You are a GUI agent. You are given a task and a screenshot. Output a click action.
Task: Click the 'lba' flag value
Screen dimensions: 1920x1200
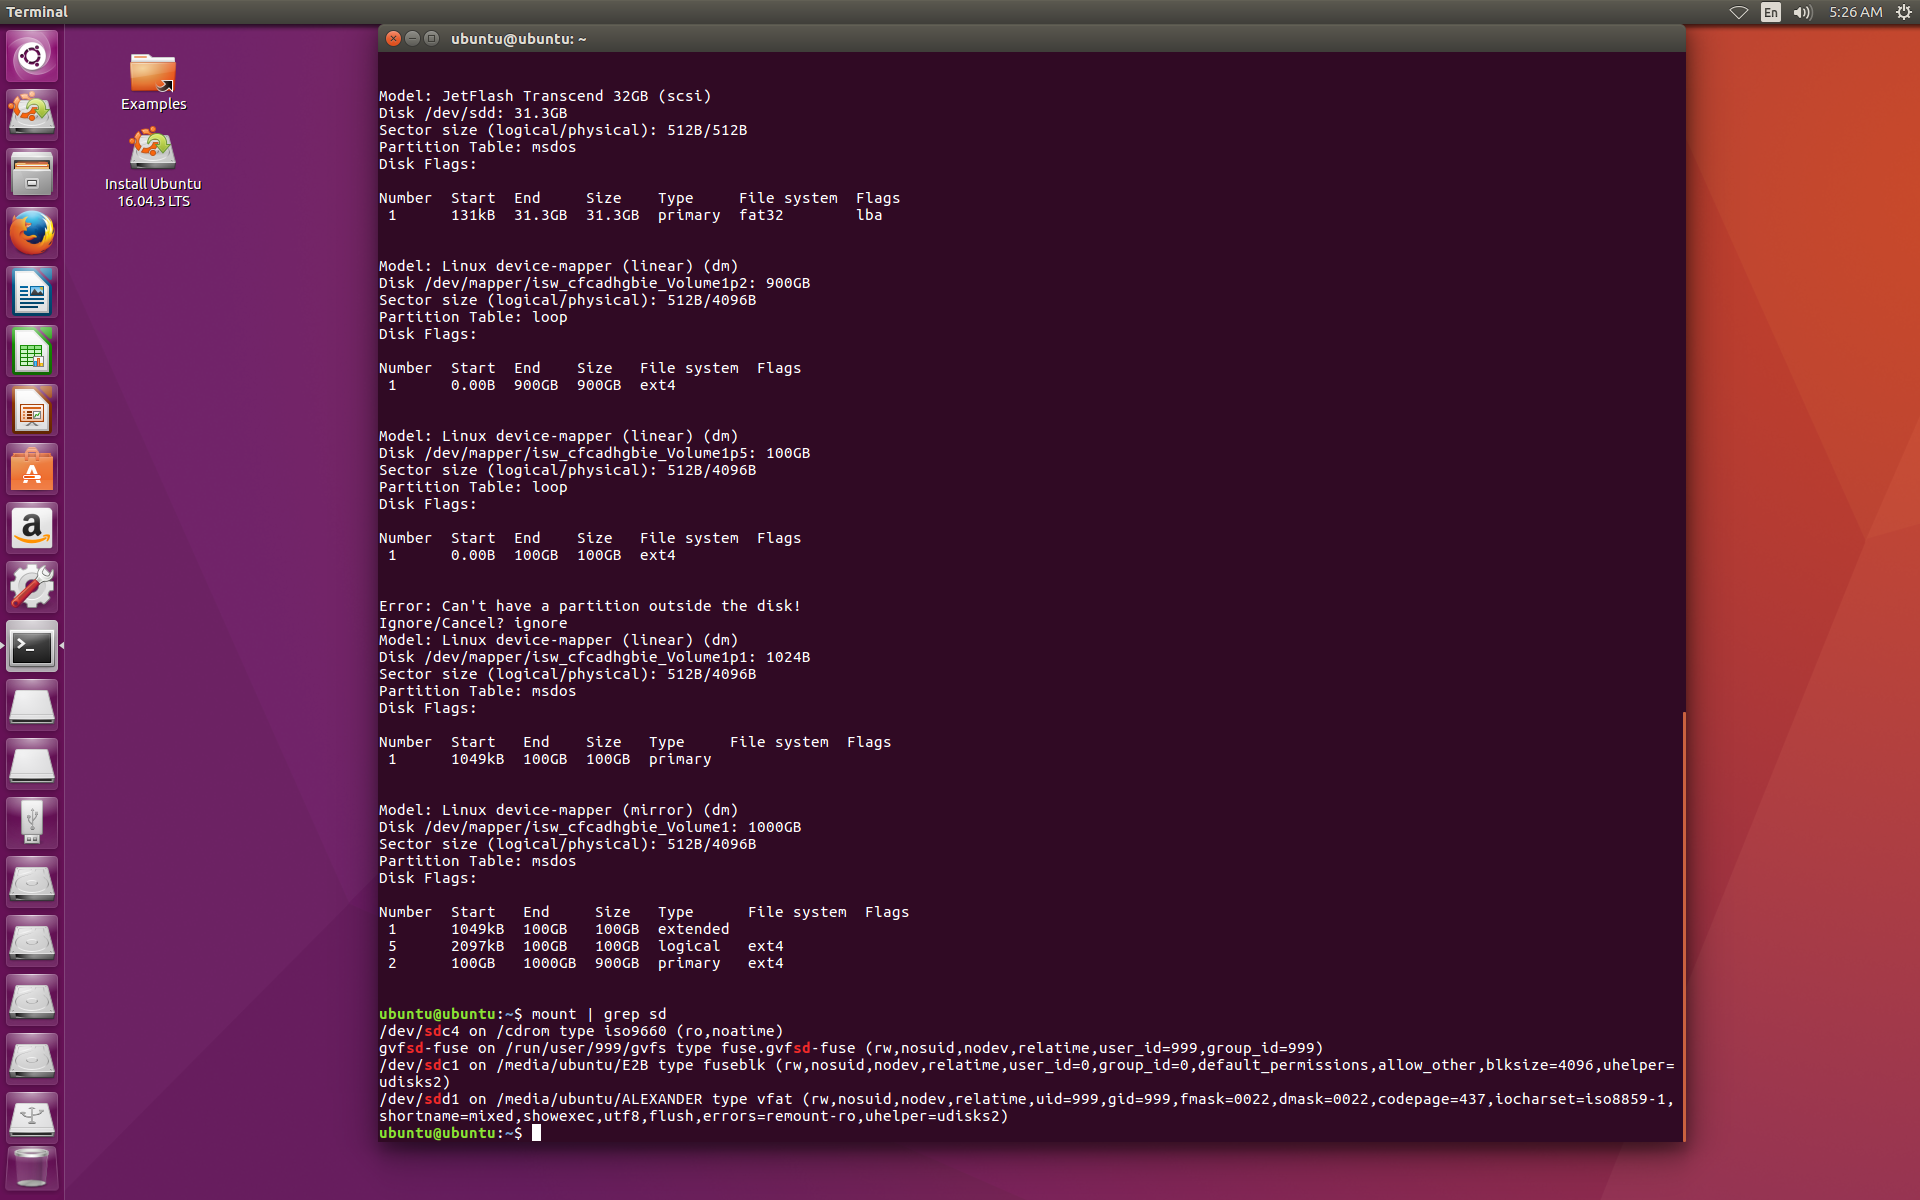click(869, 215)
